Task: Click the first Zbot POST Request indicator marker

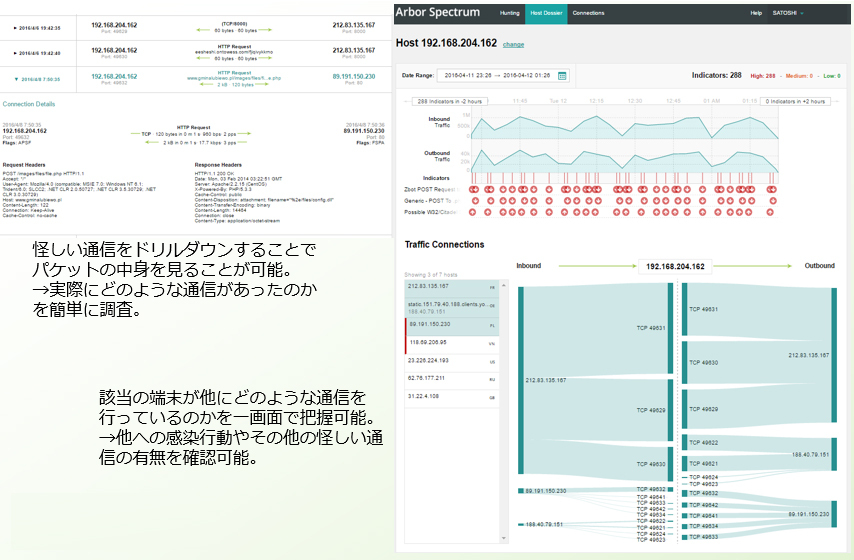Action: pyautogui.click(x=473, y=190)
